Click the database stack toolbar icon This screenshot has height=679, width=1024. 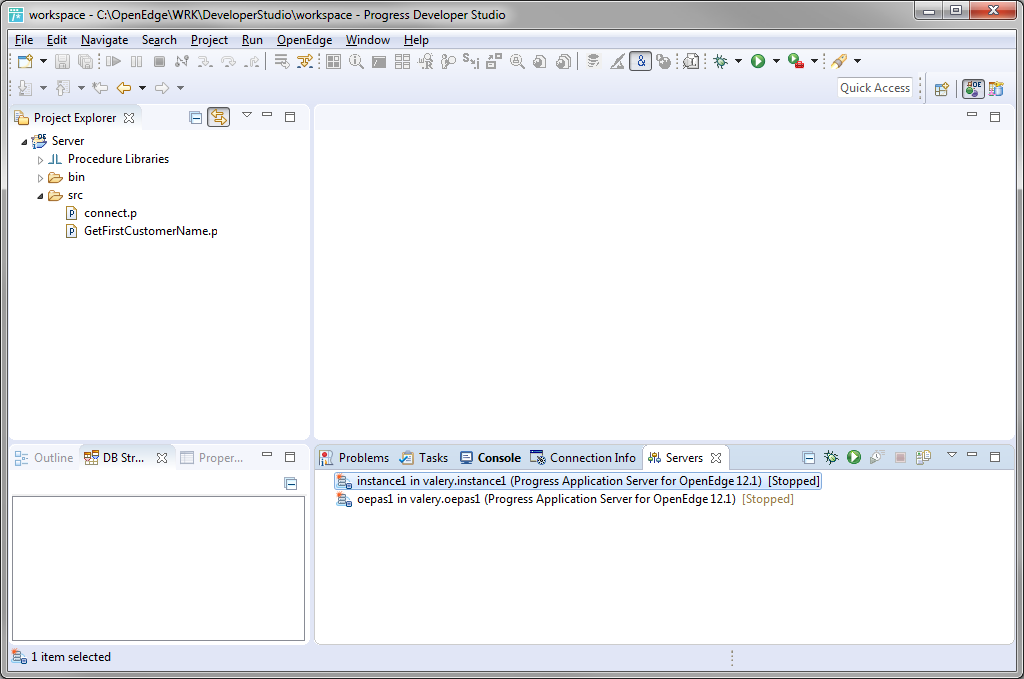pyautogui.click(x=593, y=61)
